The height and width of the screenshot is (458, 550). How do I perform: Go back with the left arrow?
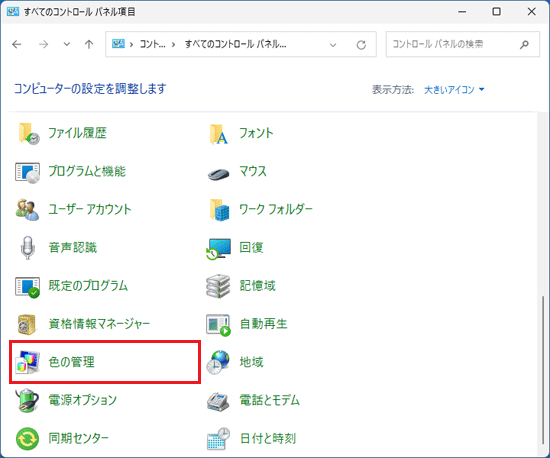point(17,44)
